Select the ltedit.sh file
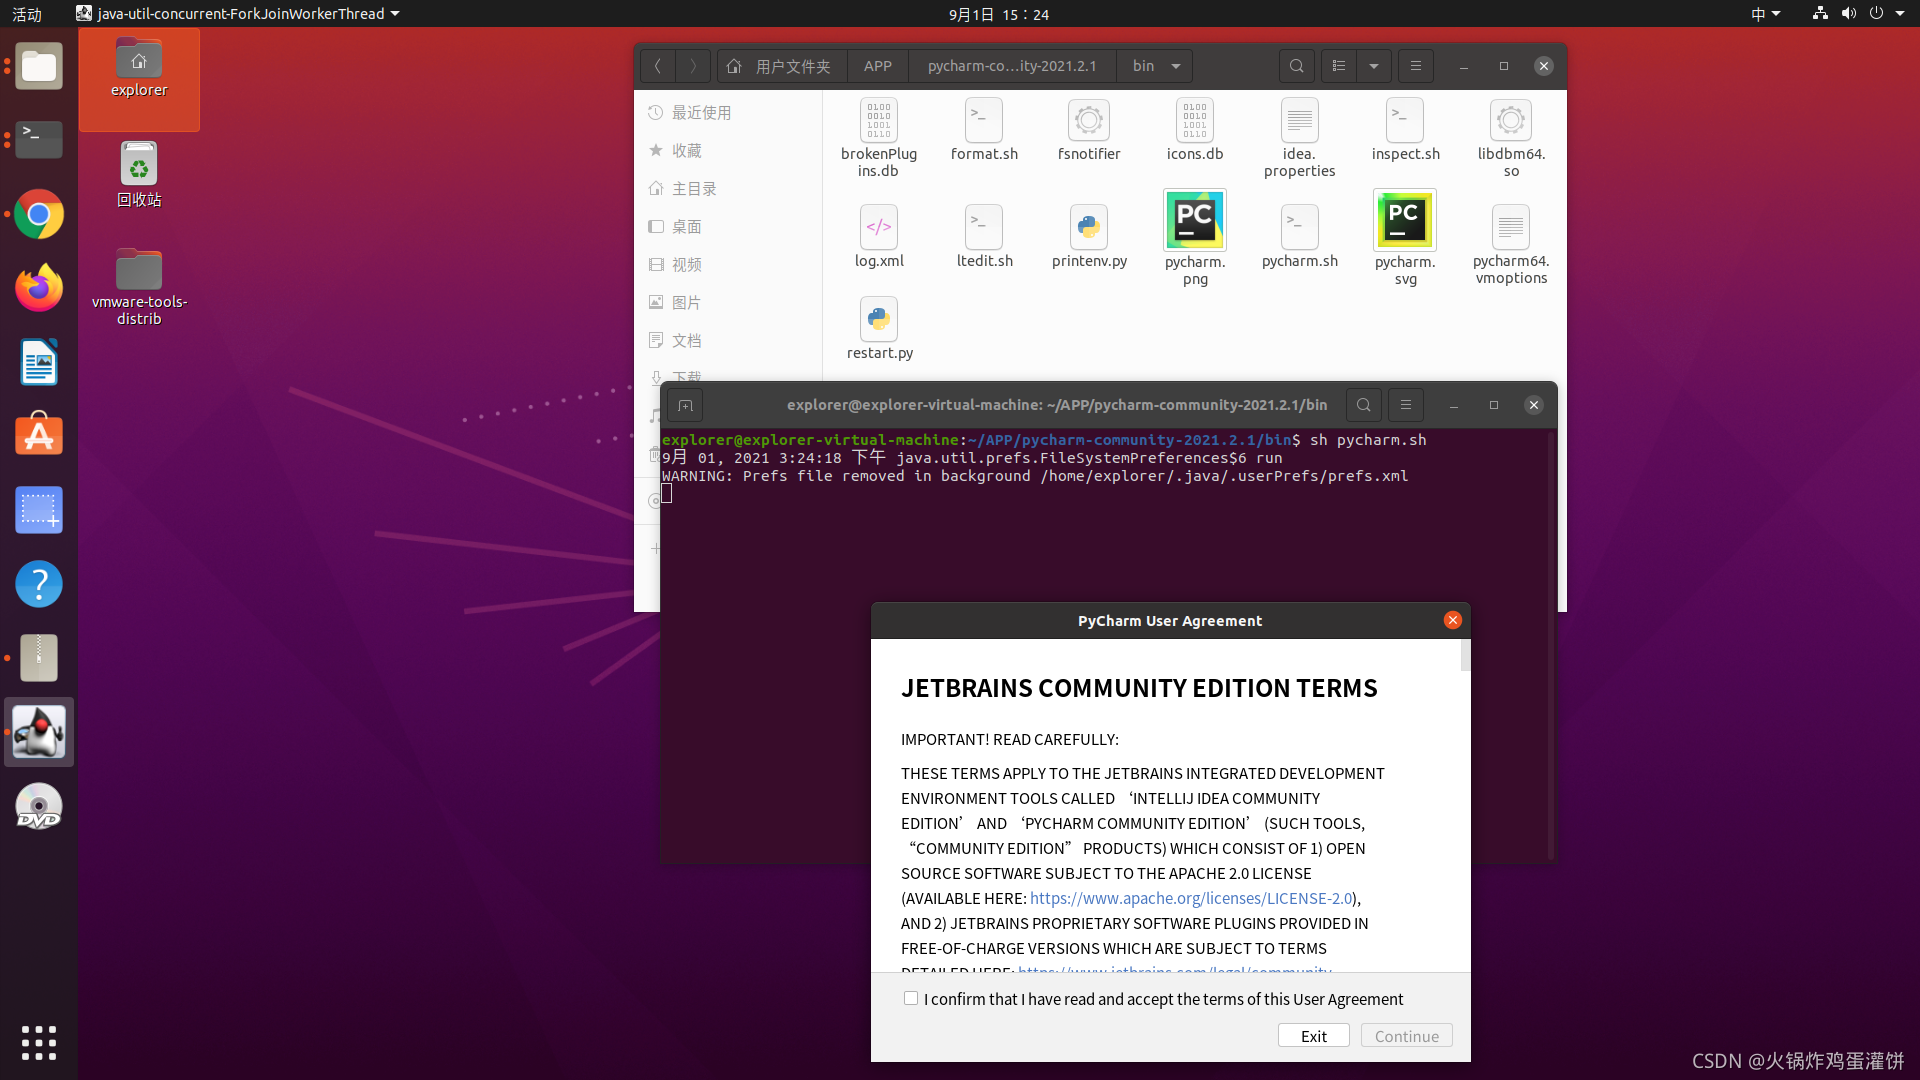 point(984,237)
